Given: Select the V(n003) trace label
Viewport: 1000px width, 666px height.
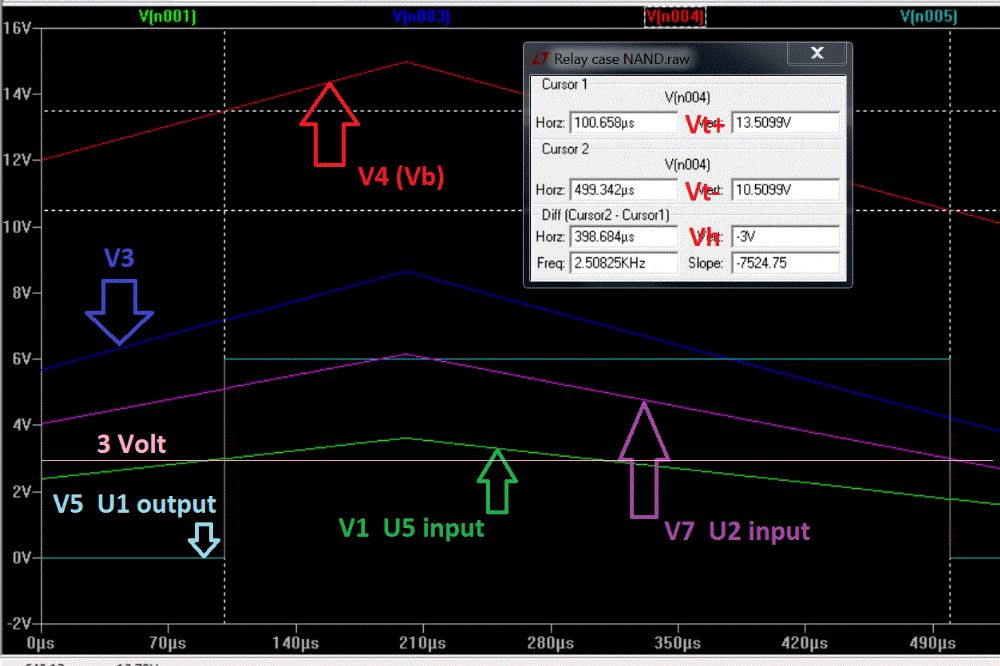Looking at the screenshot, I should tap(421, 17).
